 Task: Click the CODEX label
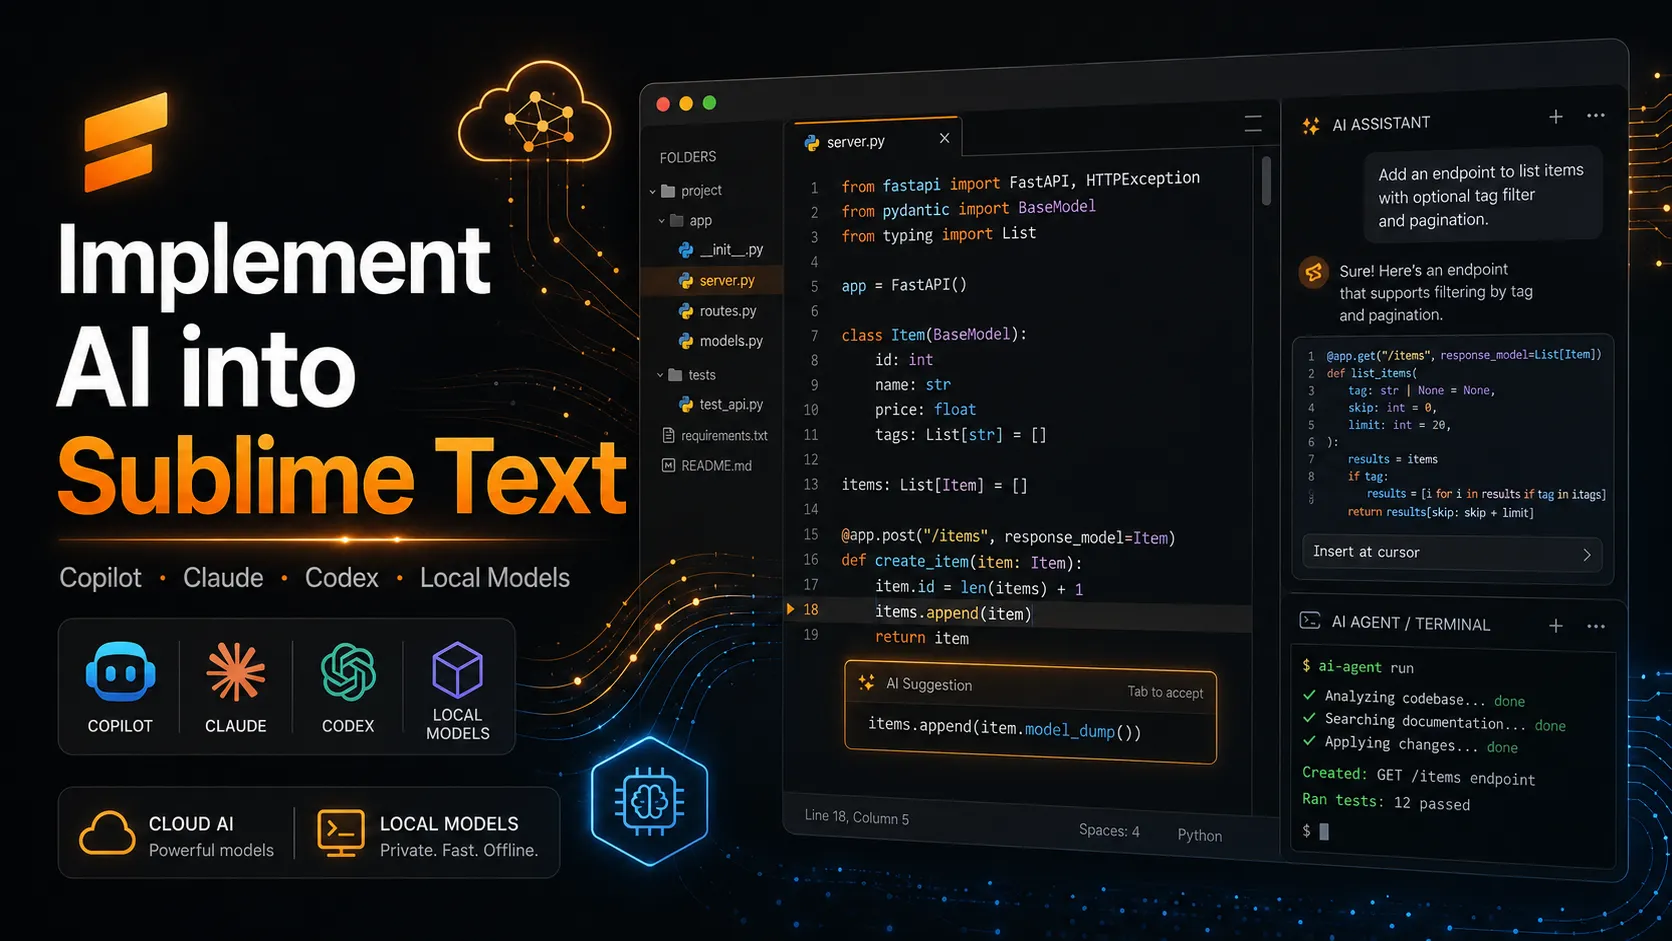point(348,726)
